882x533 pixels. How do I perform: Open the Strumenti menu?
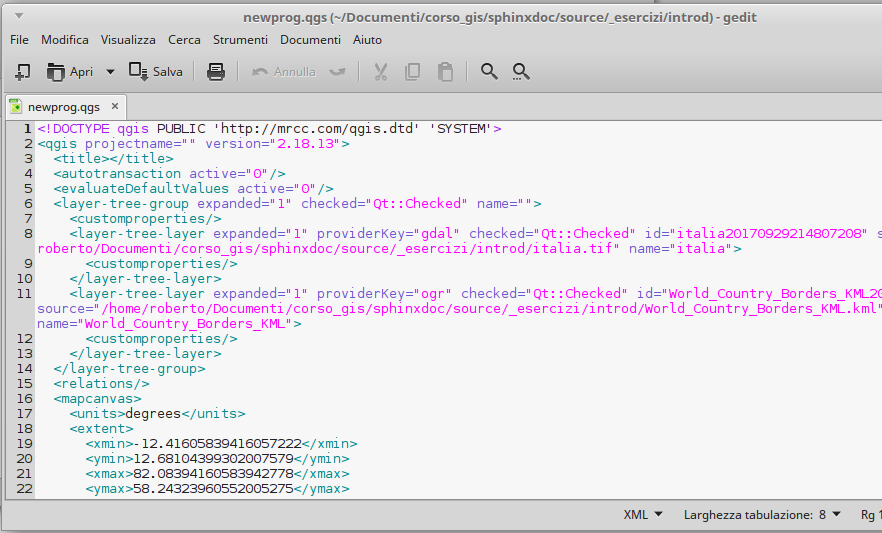[240, 40]
